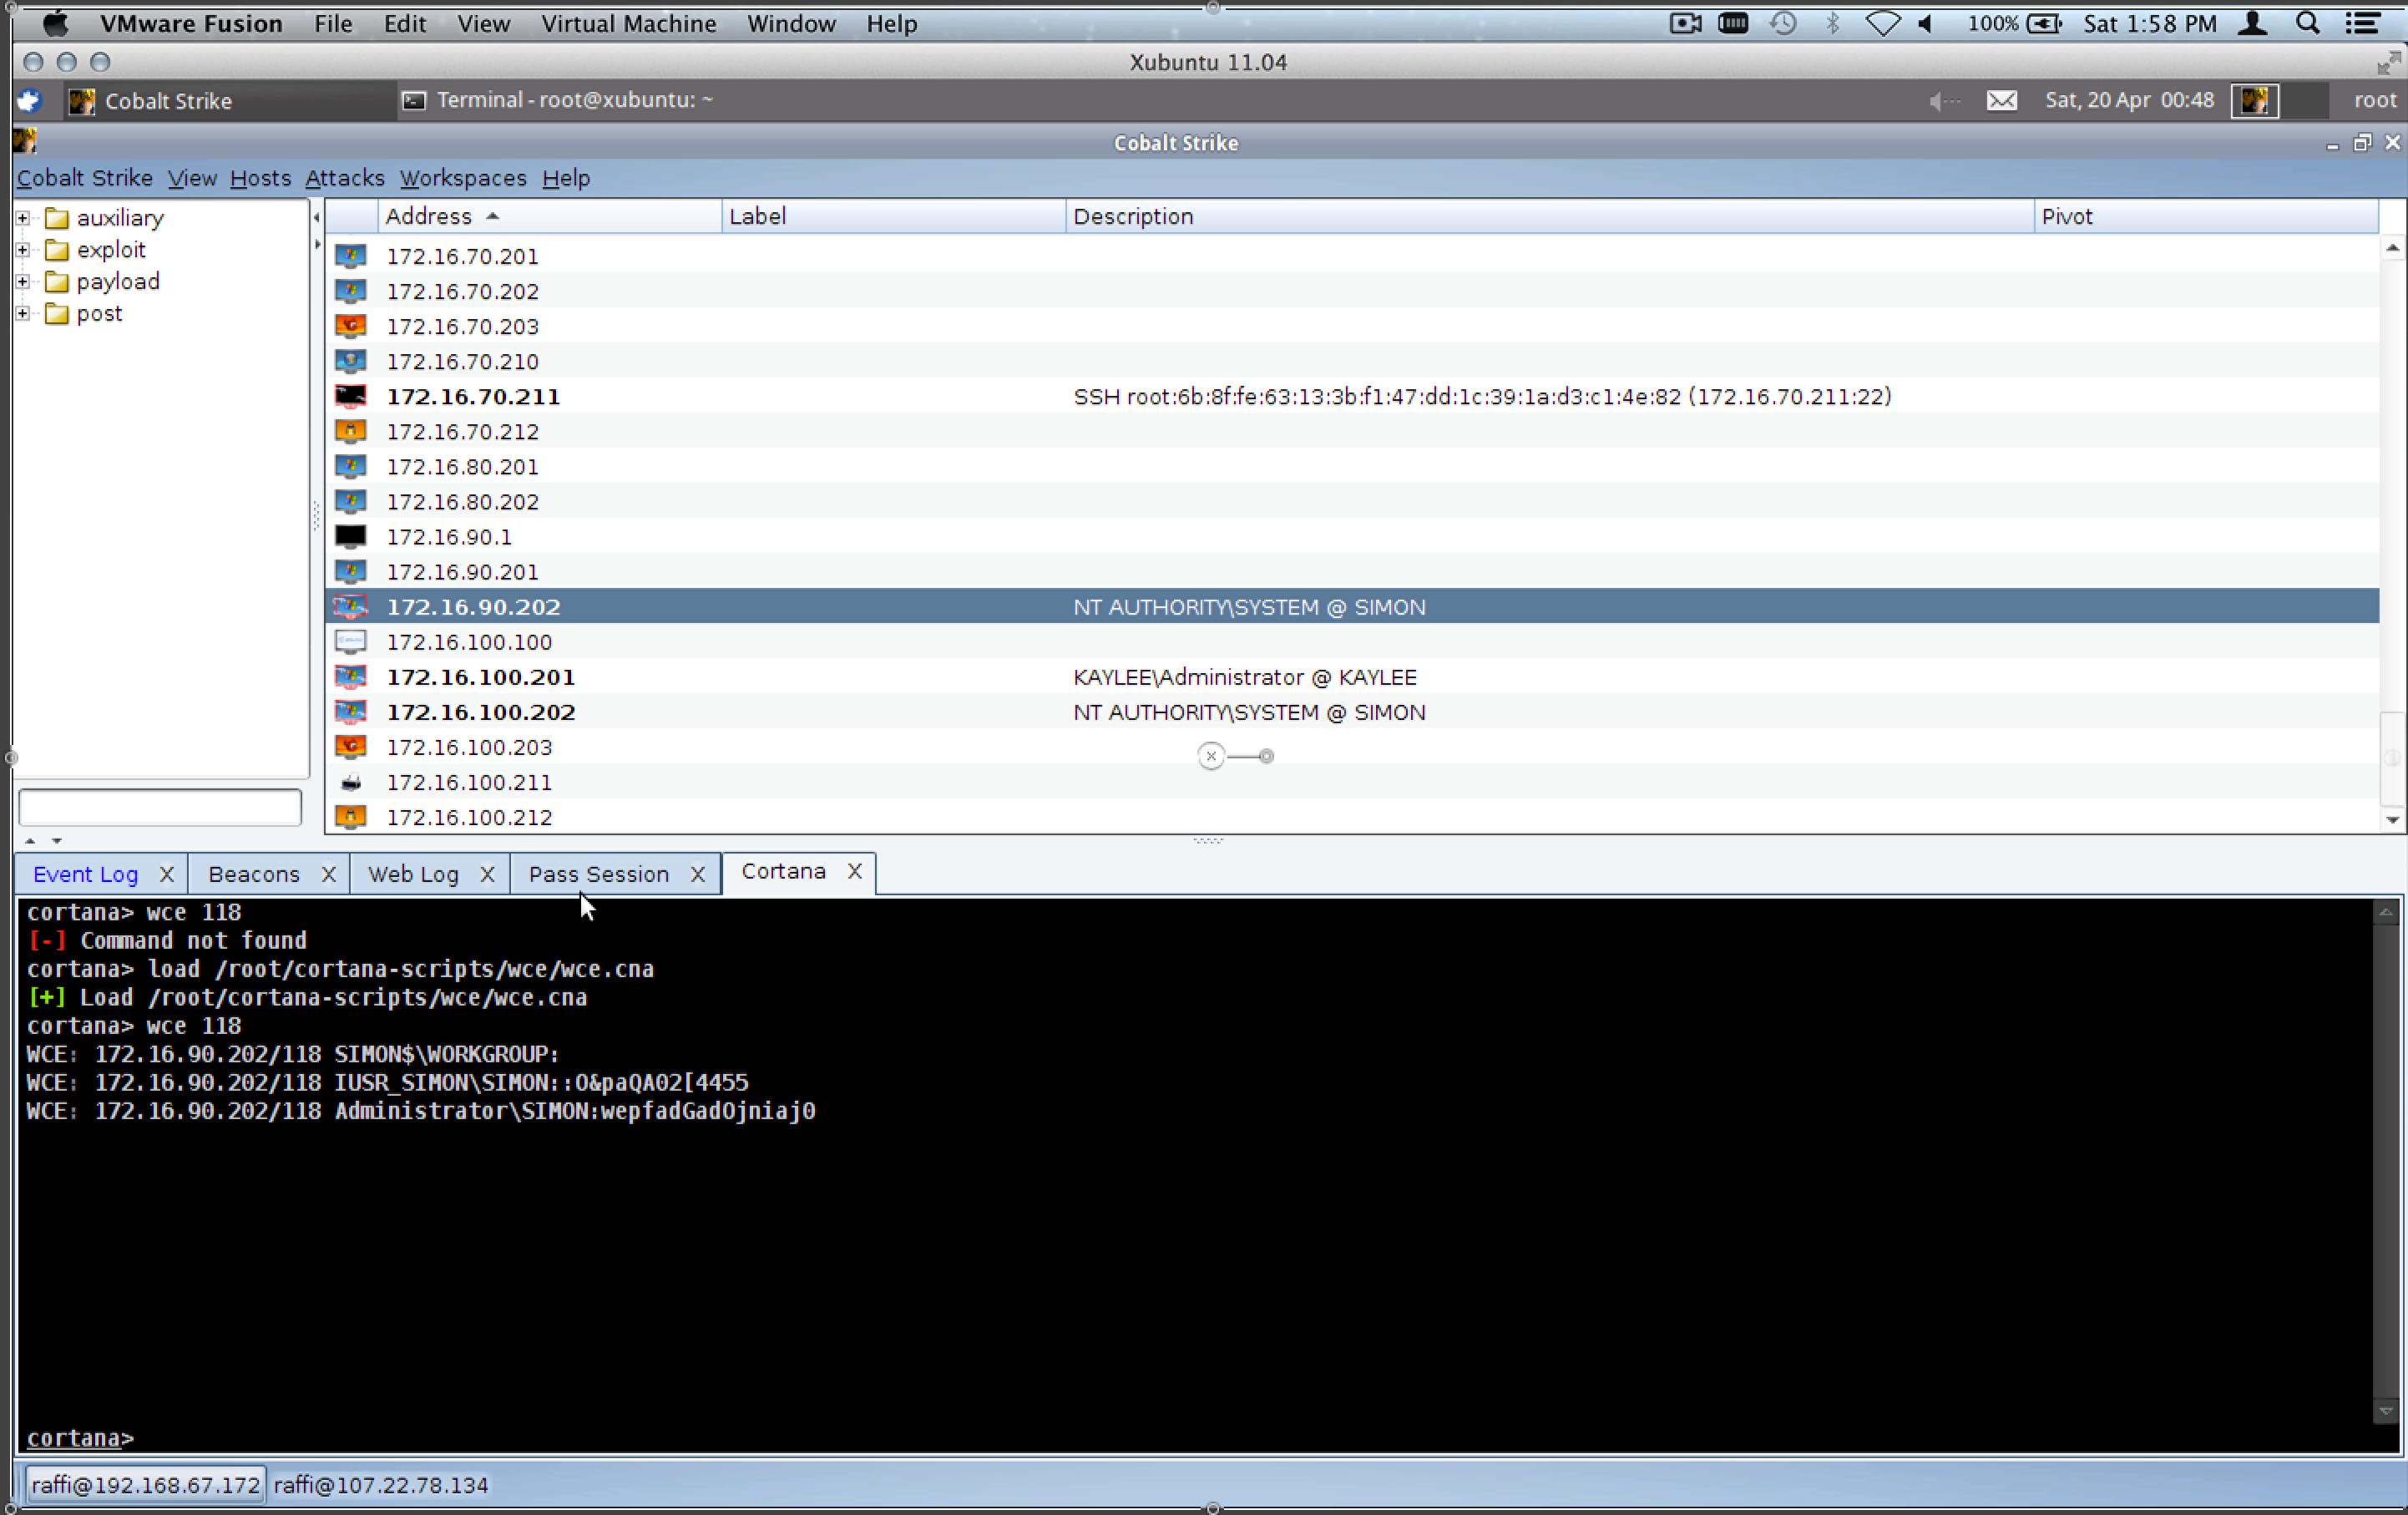Switch to the Beacons tab
Image resolution: width=2408 pixels, height=1515 pixels.
coord(253,874)
